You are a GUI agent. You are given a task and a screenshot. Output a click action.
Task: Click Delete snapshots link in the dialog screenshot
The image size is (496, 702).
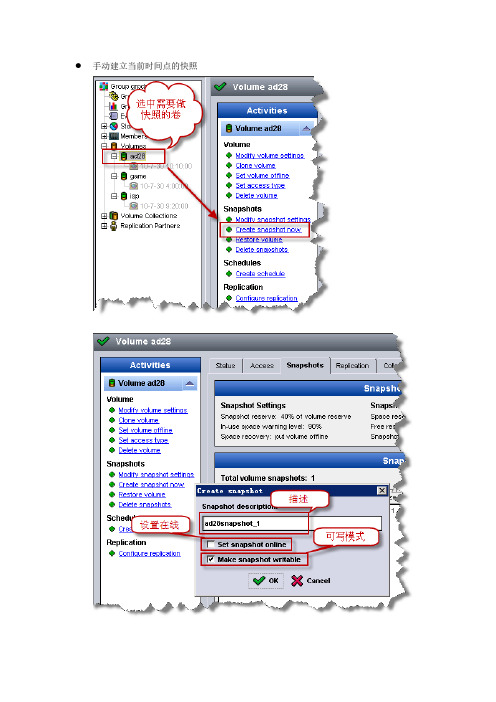tap(145, 505)
